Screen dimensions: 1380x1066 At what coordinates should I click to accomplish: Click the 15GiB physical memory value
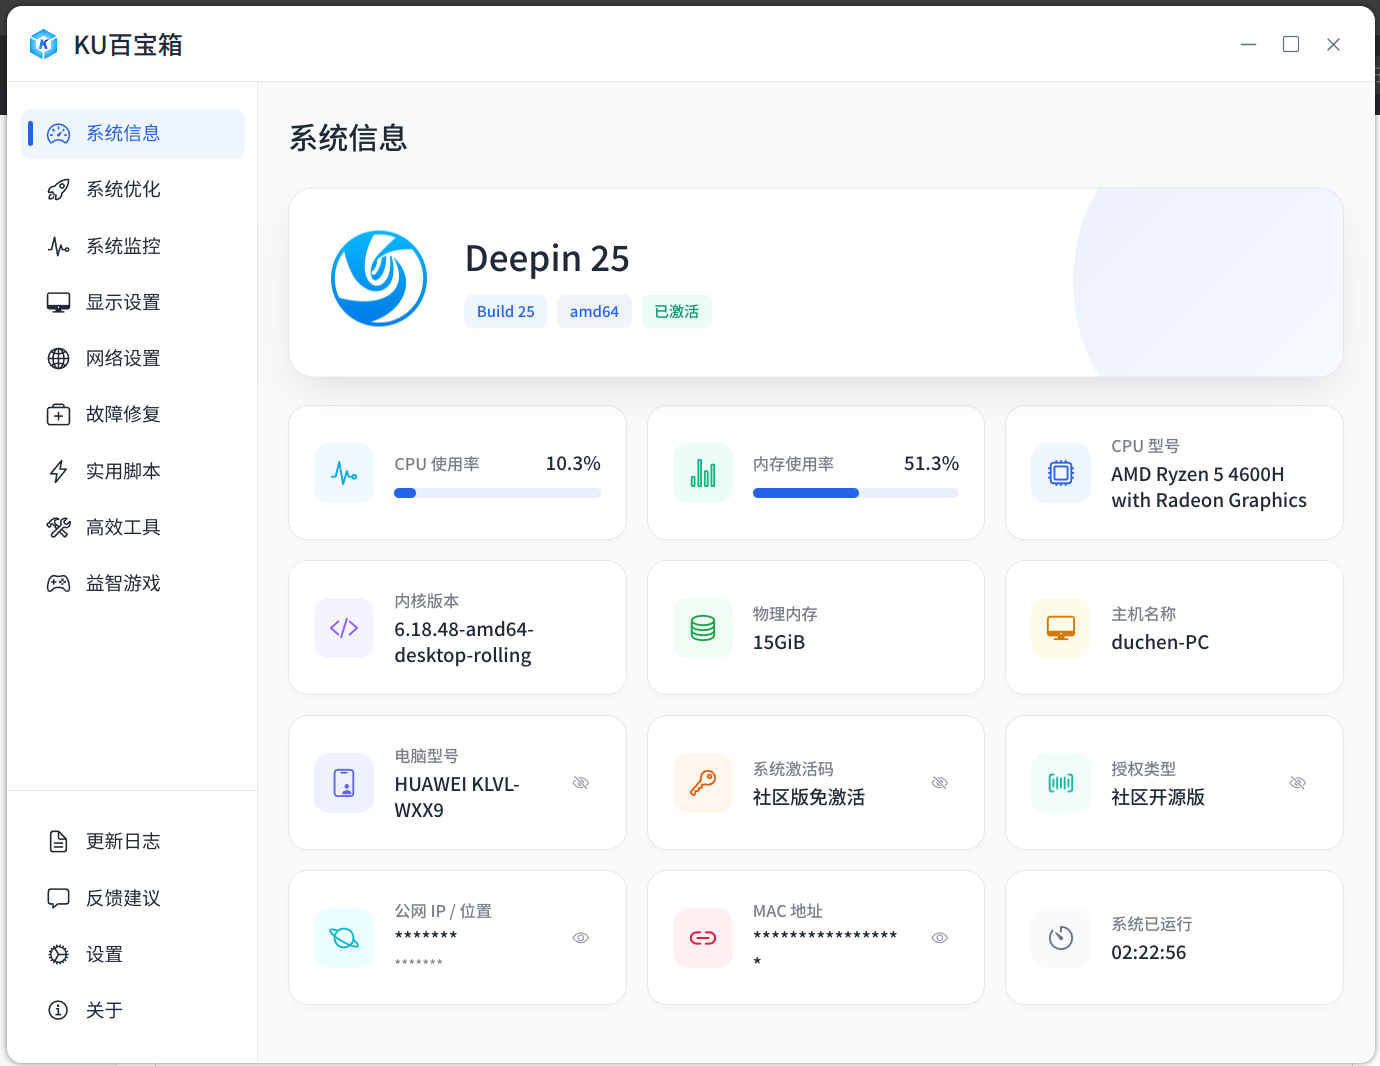pos(779,642)
